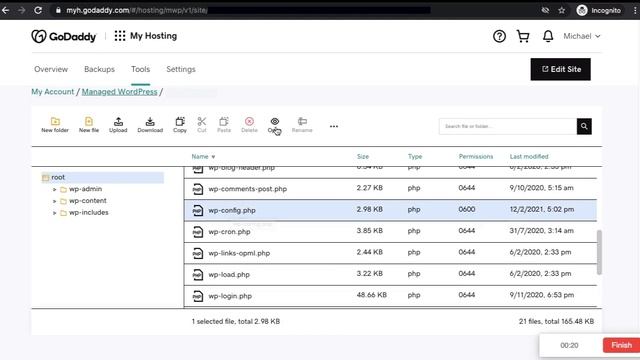
Task: Open the more options ellipsis menu
Action: tap(334, 126)
